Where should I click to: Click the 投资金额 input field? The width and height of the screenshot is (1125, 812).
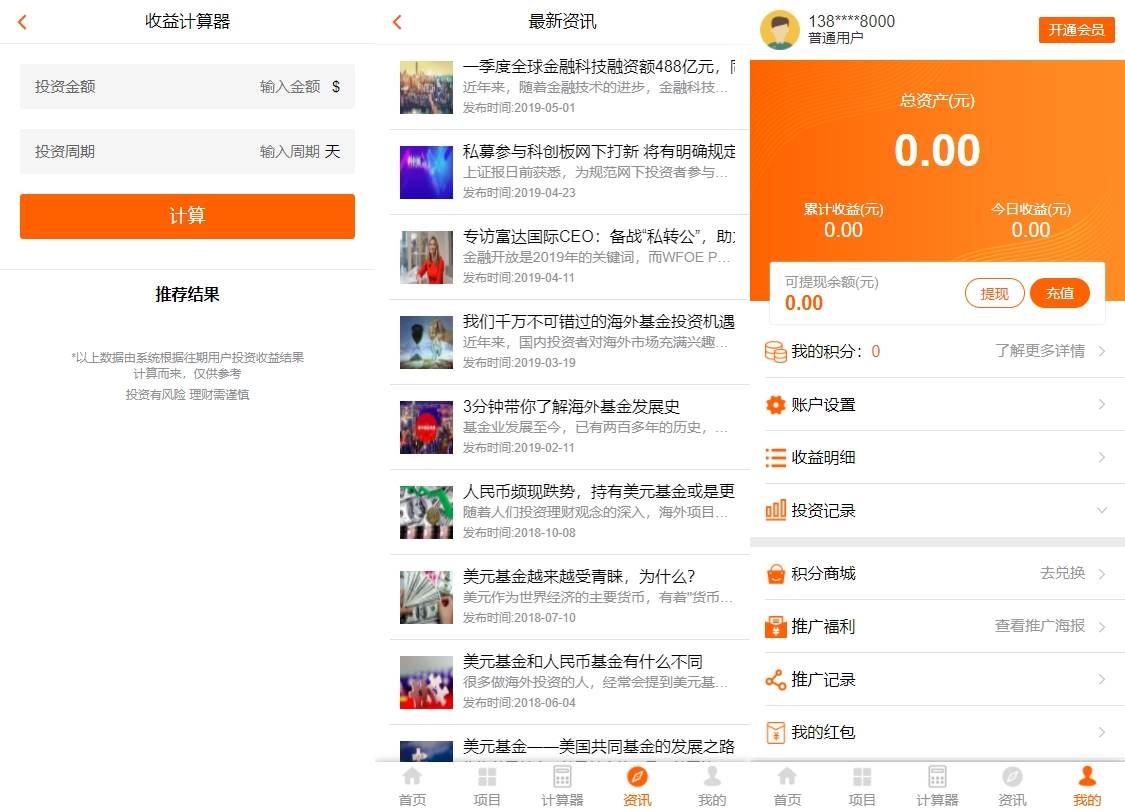pyautogui.click(x=187, y=87)
